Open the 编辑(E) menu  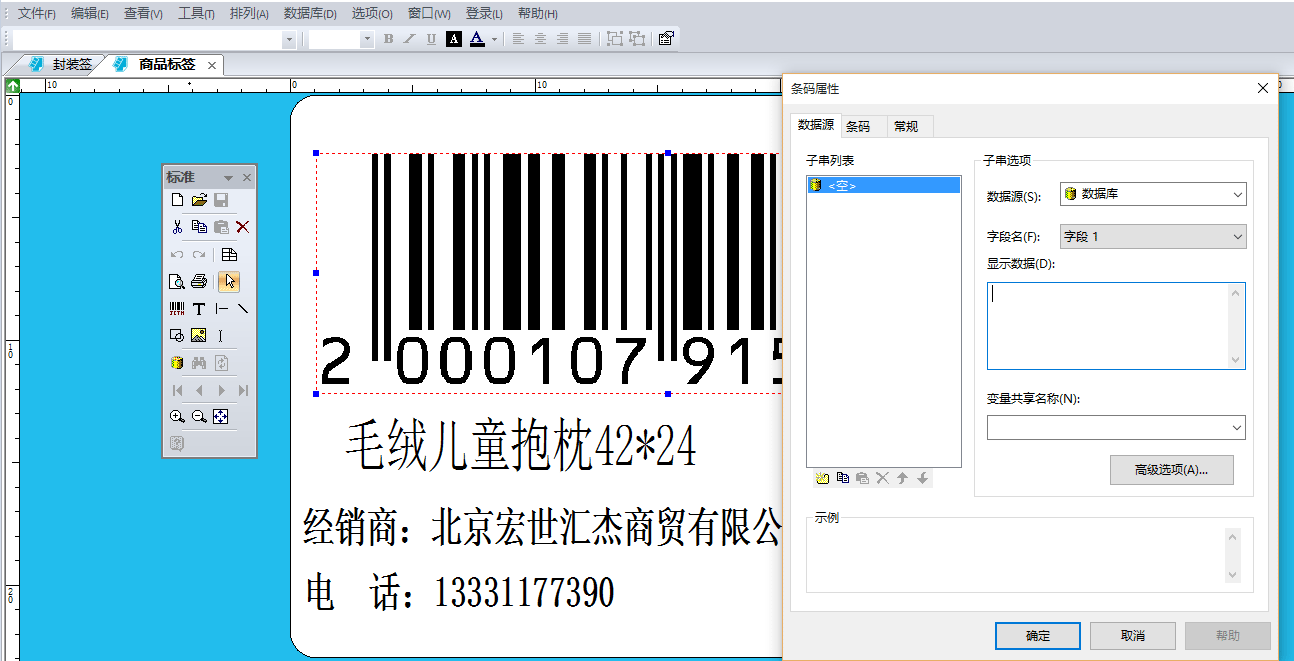click(x=90, y=14)
